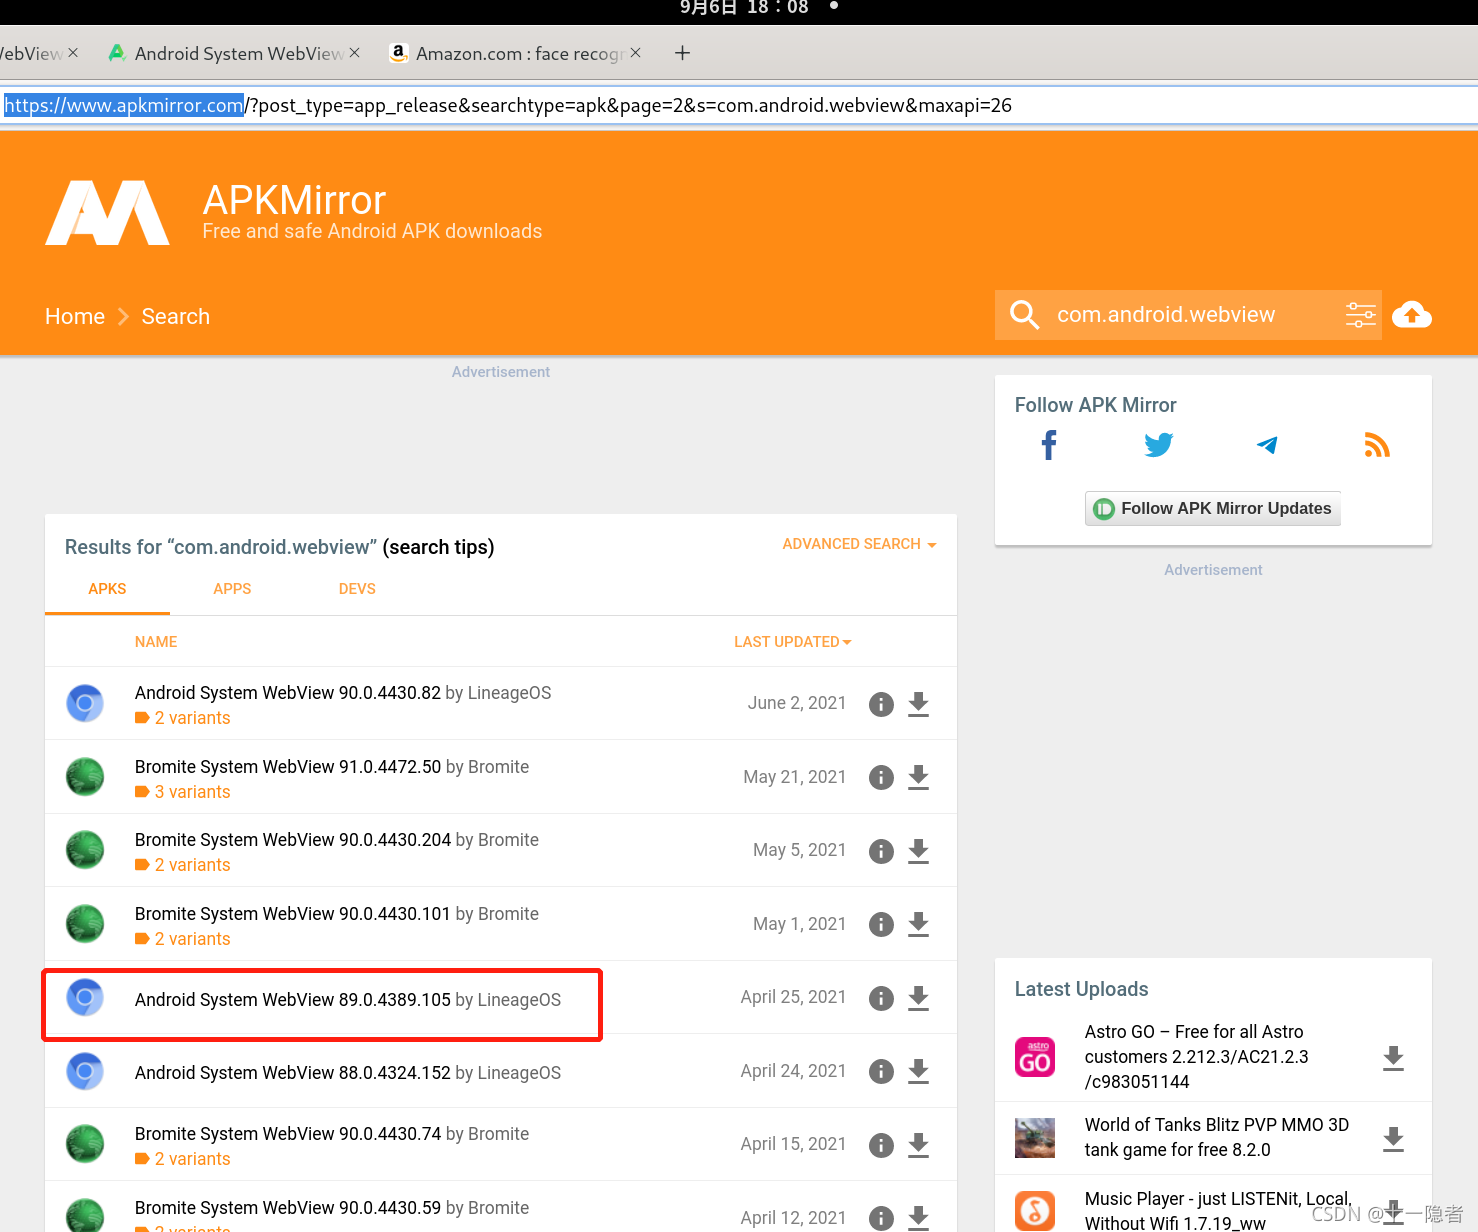Expand 2 variants under Bromite 90.0.4430.74

[x=183, y=1159]
